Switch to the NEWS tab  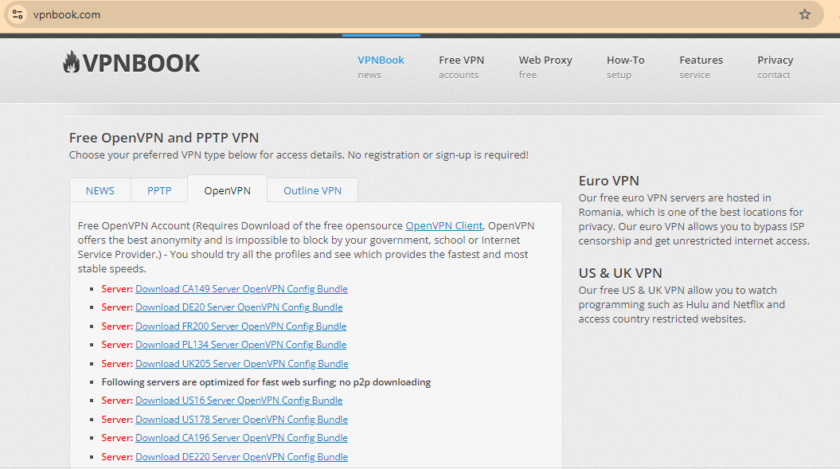[x=100, y=191]
